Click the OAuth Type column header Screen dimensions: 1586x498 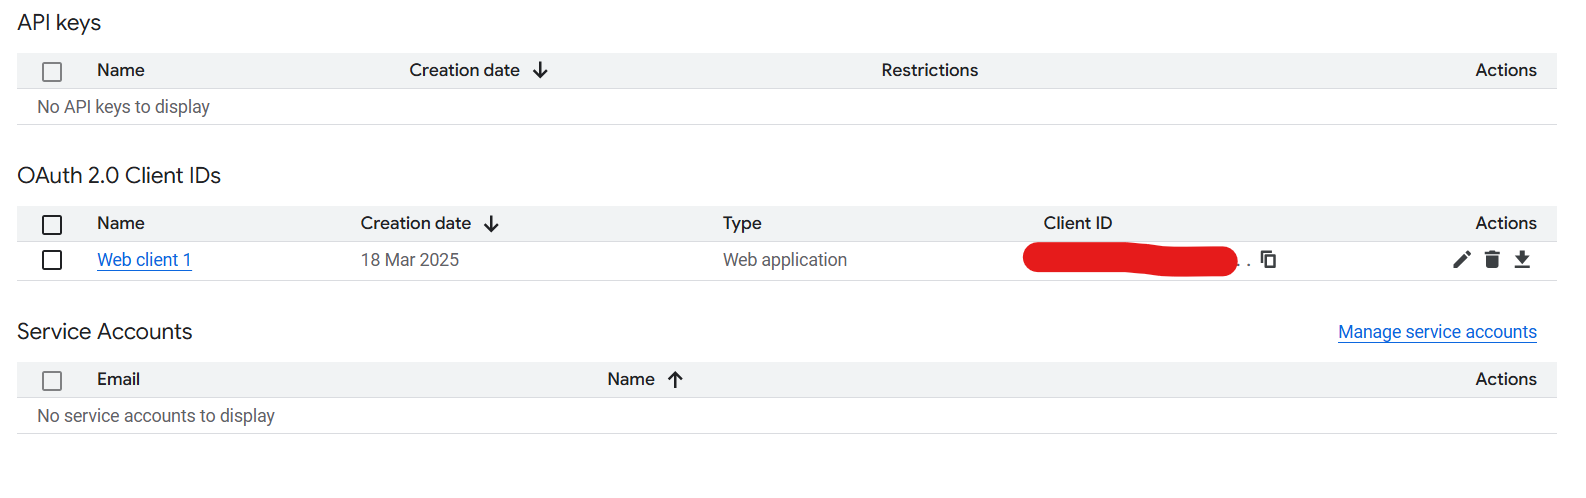click(x=742, y=223)
